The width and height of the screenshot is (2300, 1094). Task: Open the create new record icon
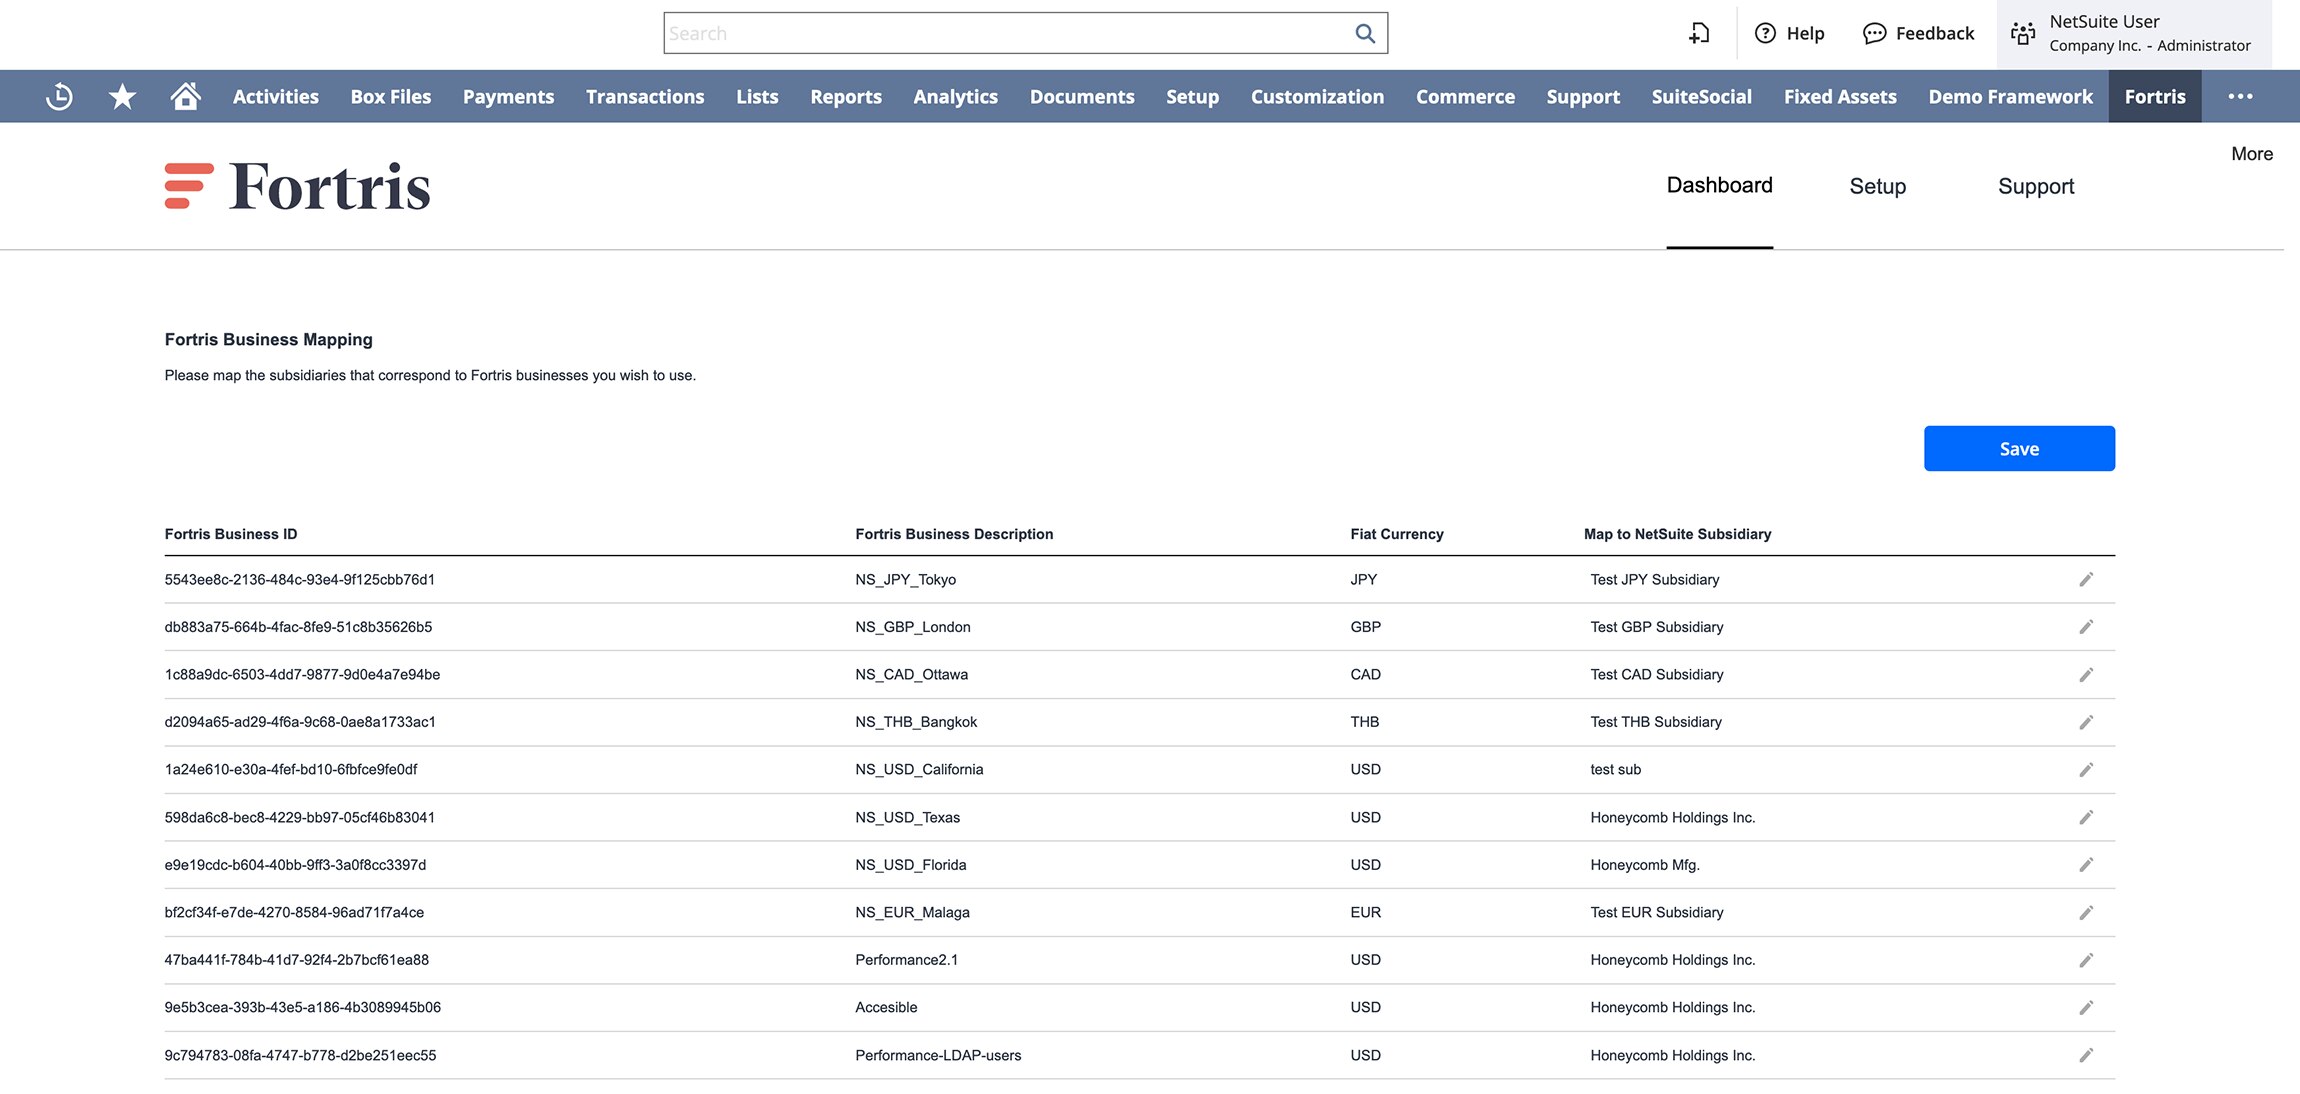[x=1699, y=34]
